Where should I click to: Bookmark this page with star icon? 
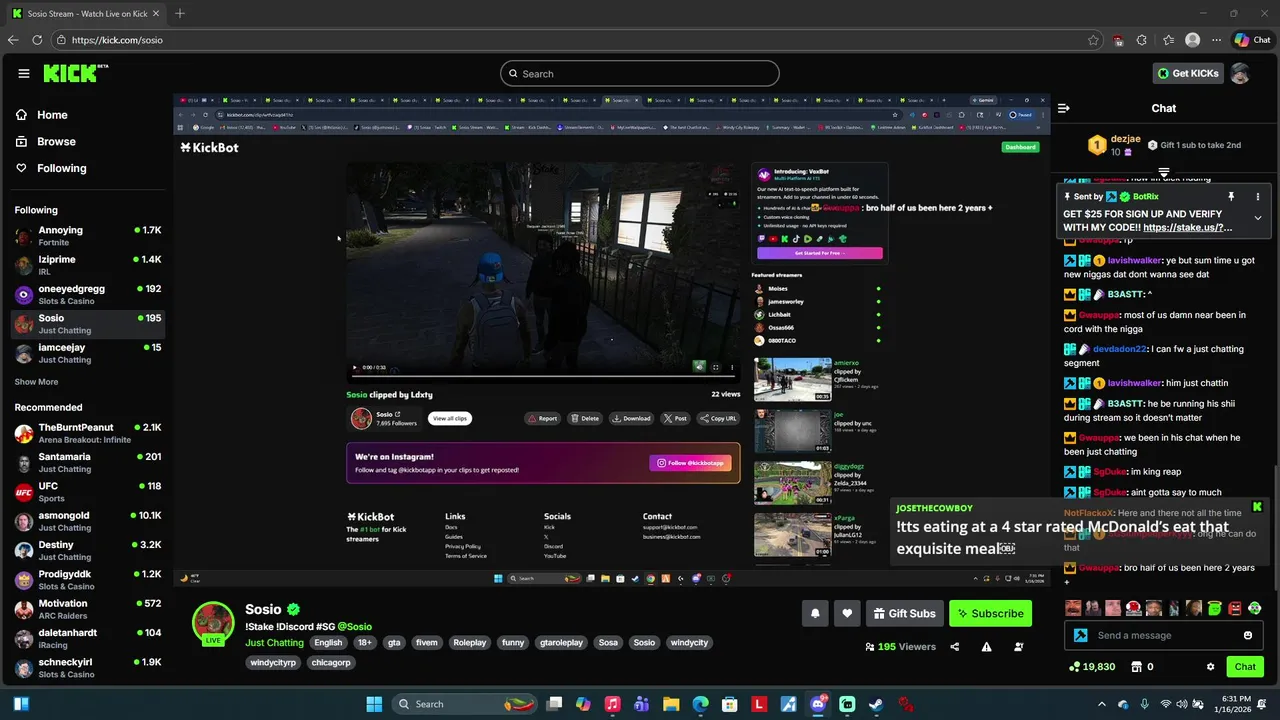(1093, 40)
